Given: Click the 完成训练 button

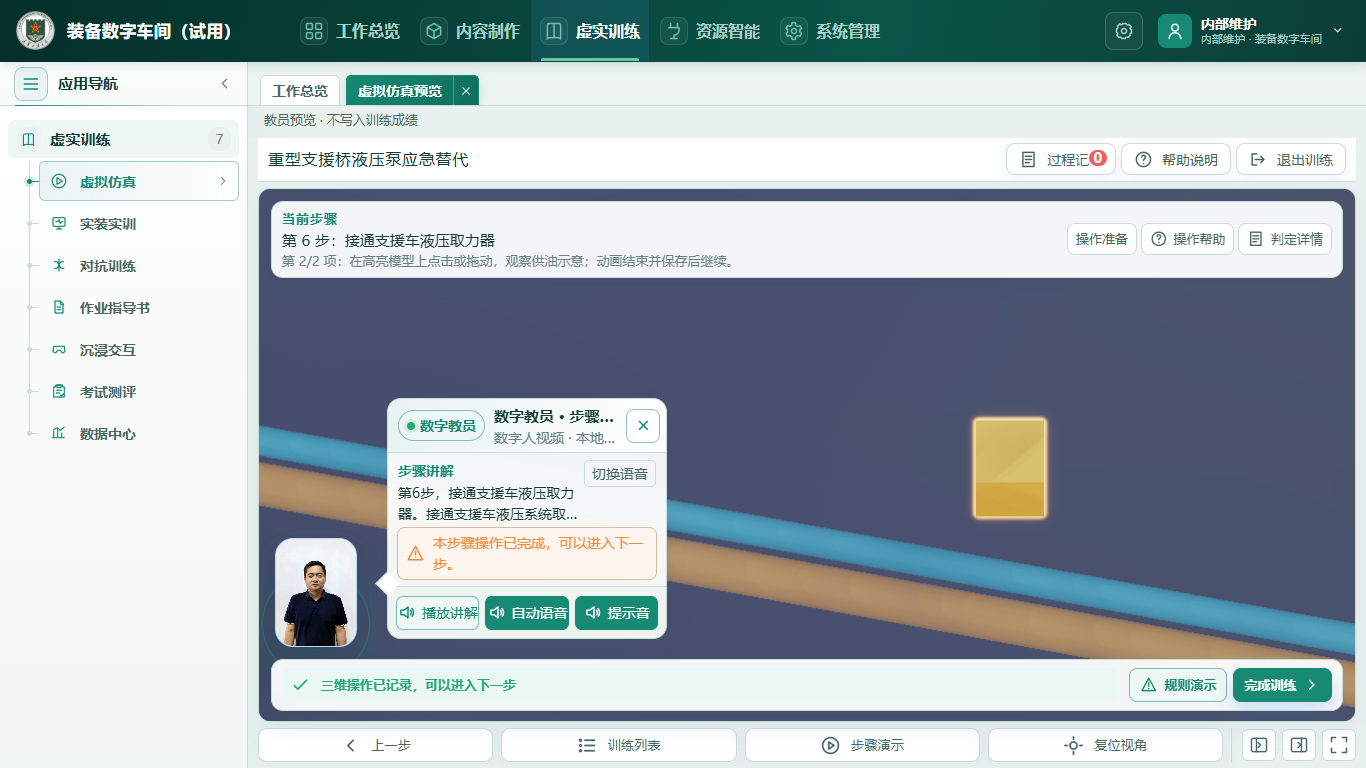Looking at the screenshot, I should 1282,685.
